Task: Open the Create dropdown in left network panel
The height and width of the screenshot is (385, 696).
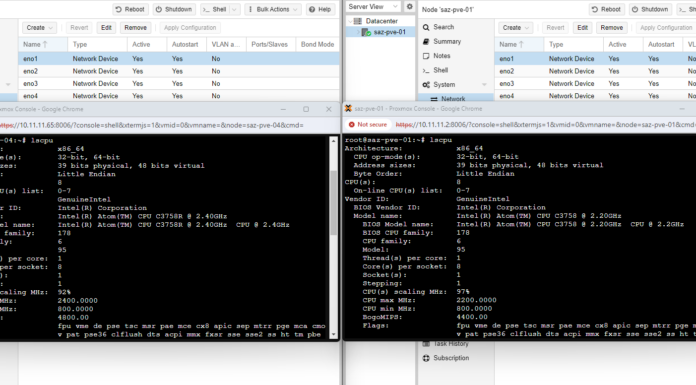Action: click(x=39, y=28)
